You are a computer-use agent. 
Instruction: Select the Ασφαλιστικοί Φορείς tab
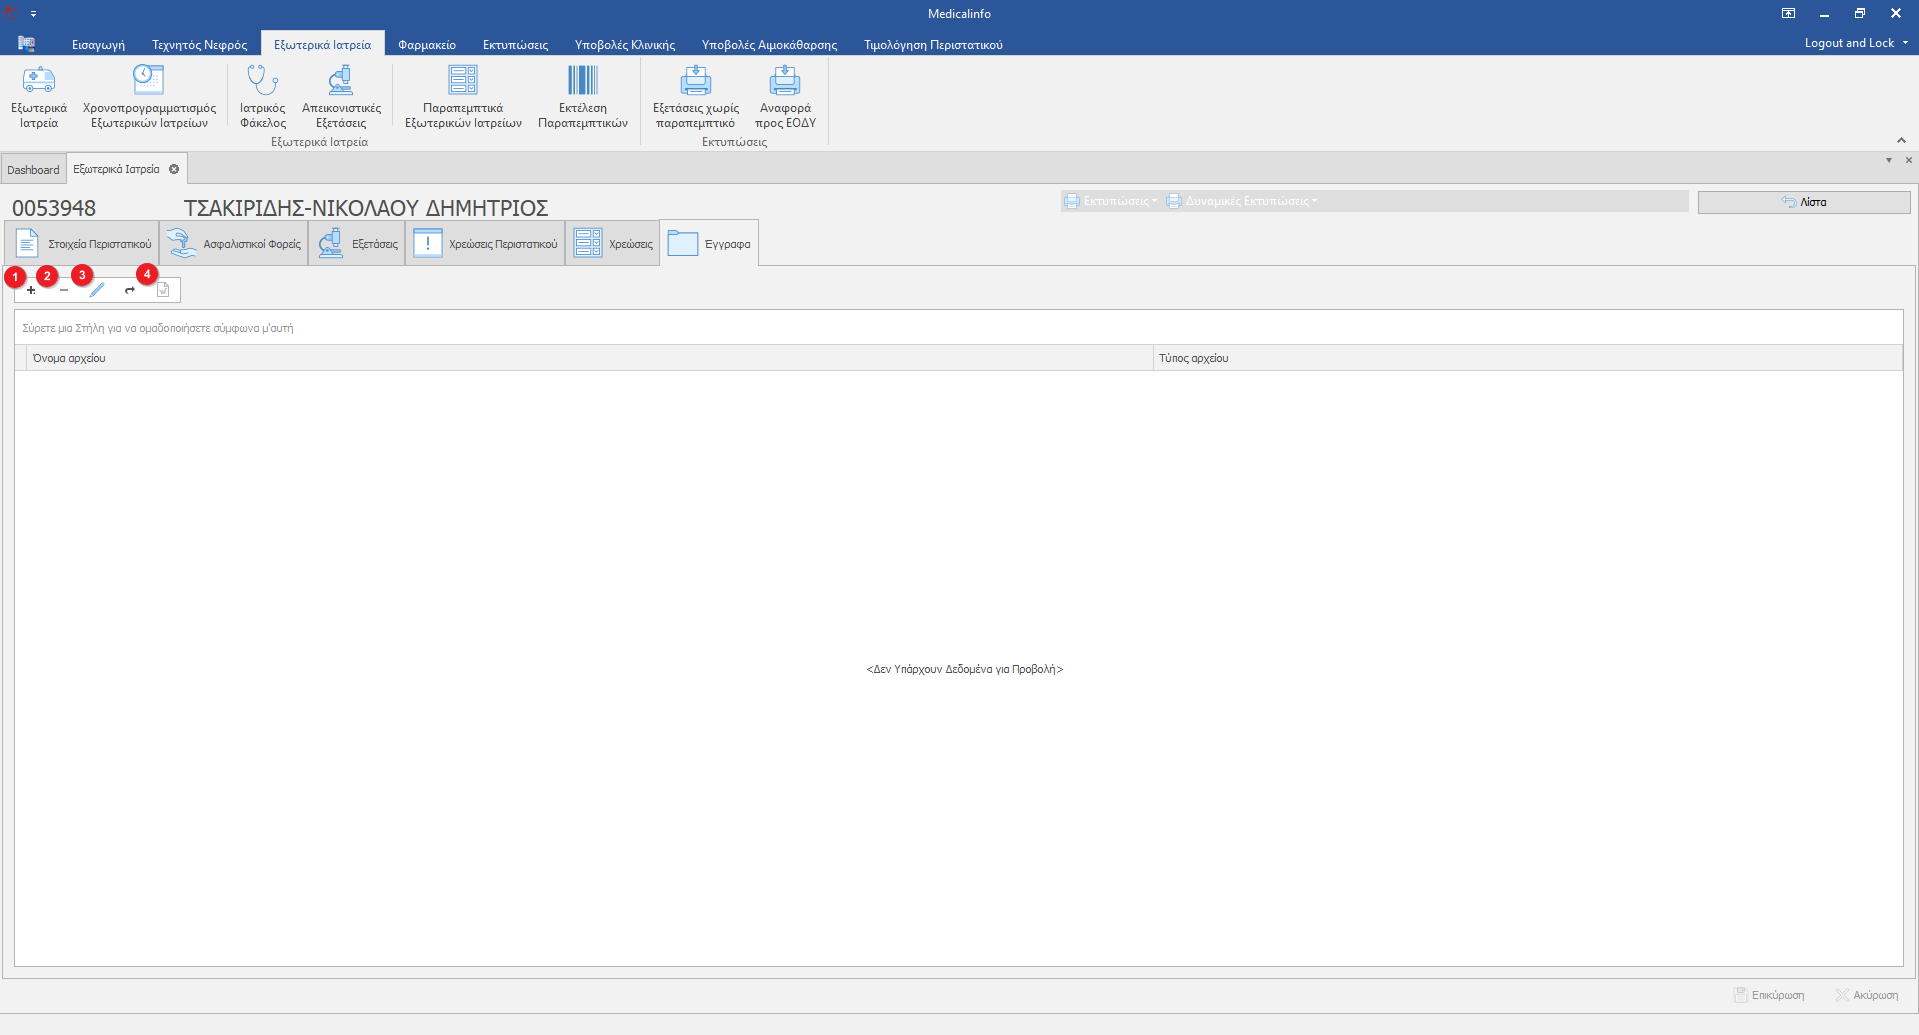point(234,244)
